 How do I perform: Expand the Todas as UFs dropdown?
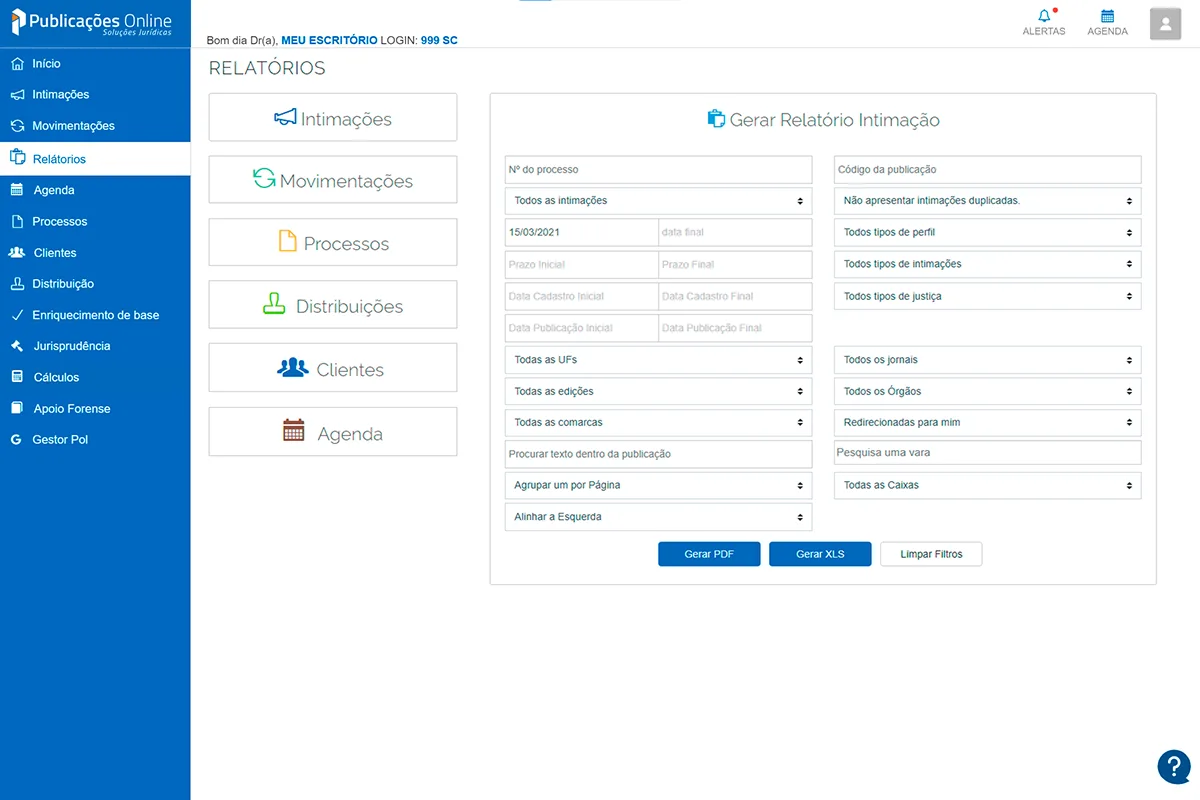pos(658,360)
